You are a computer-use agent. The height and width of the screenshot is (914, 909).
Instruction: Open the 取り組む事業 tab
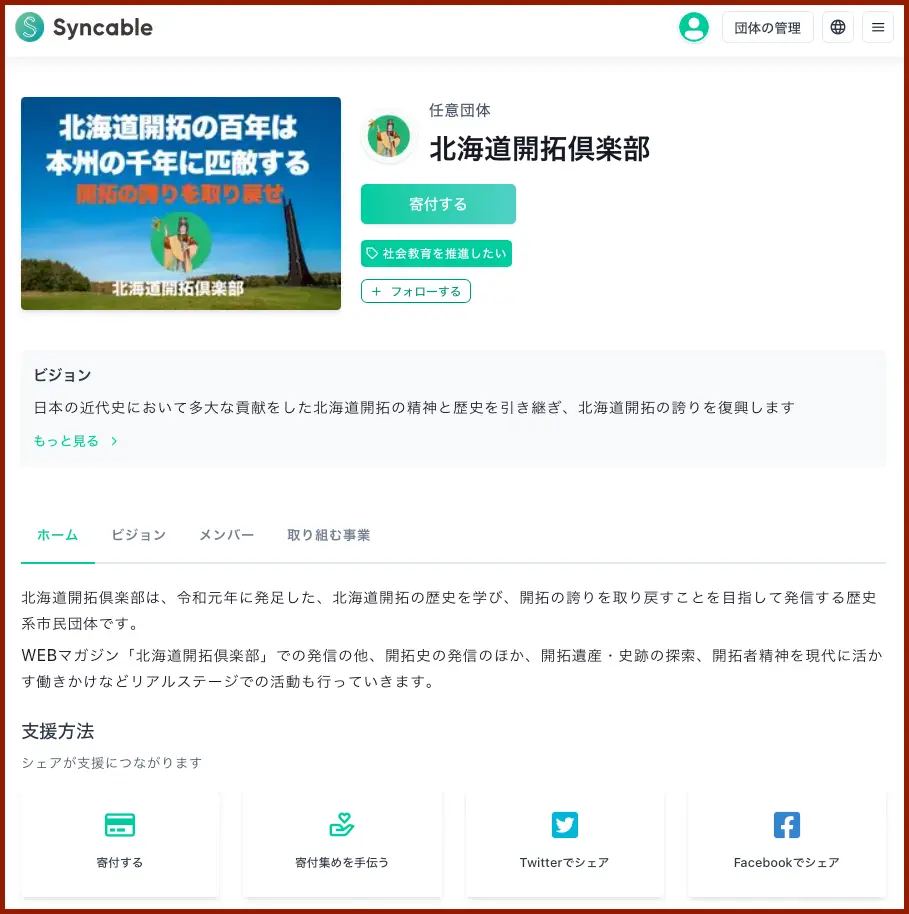(328, 535)
